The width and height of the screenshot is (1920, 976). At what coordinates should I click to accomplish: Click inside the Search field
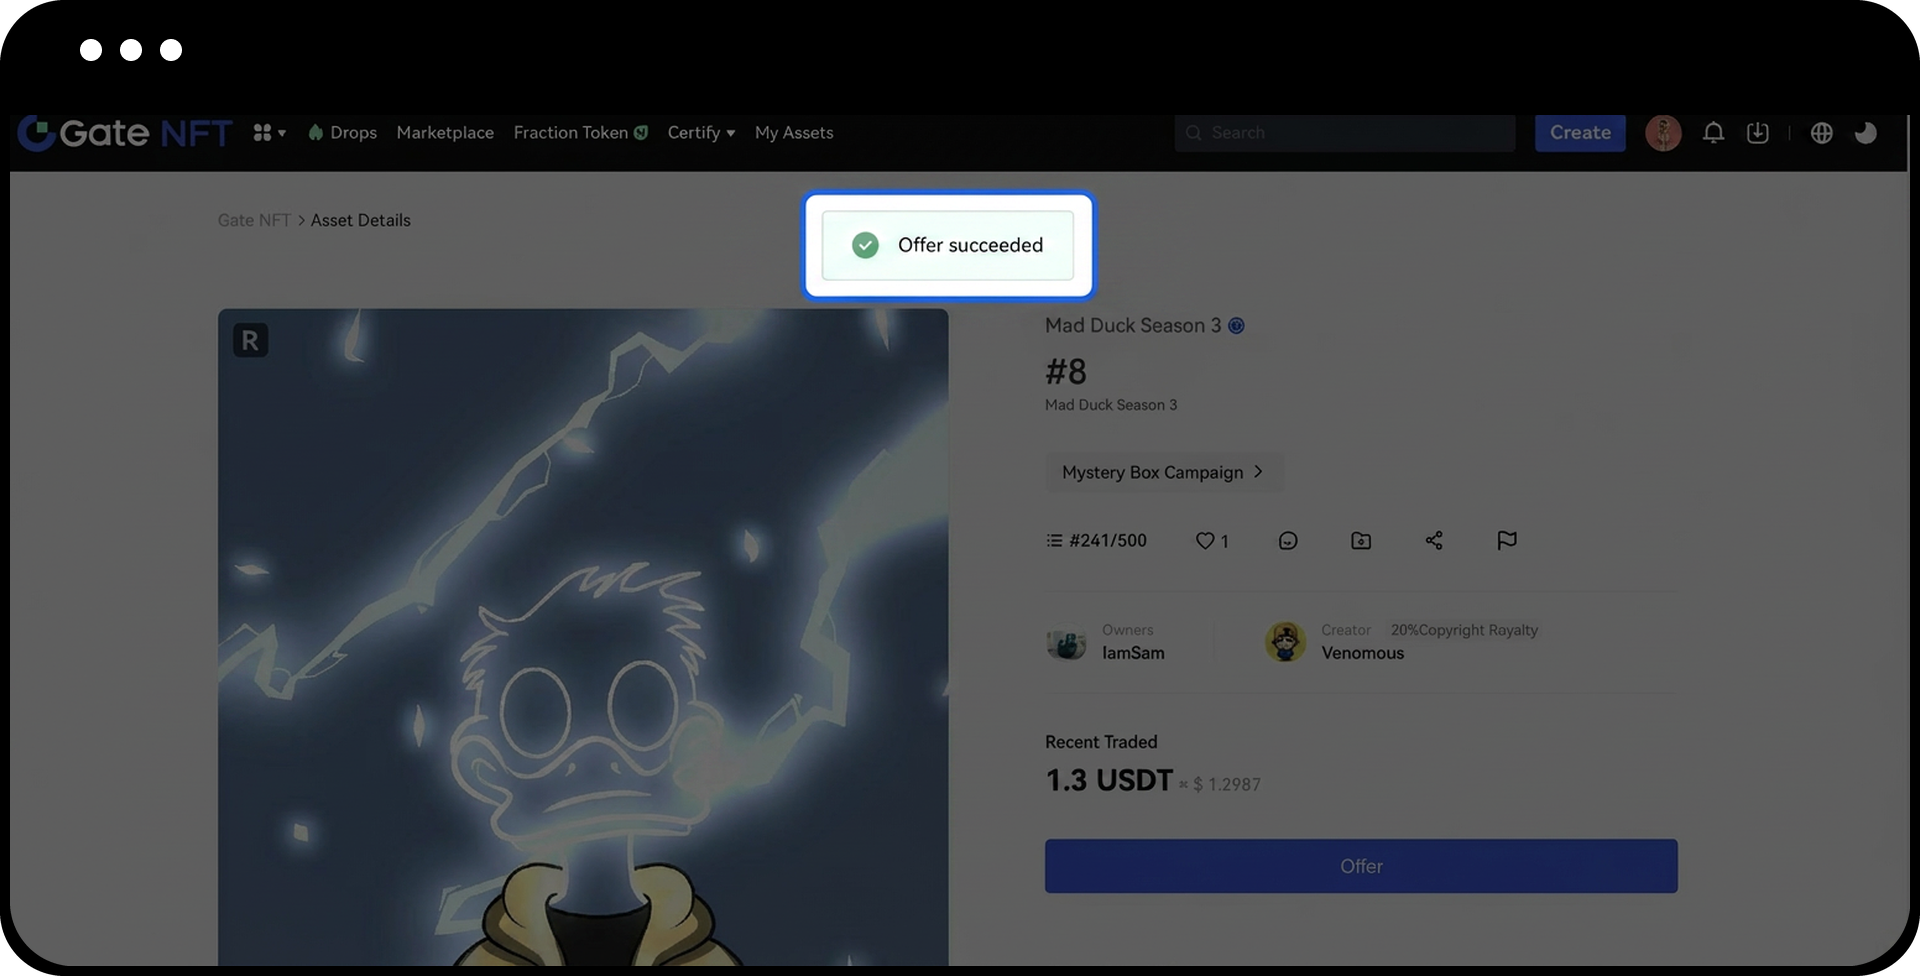pos(1345,133)
